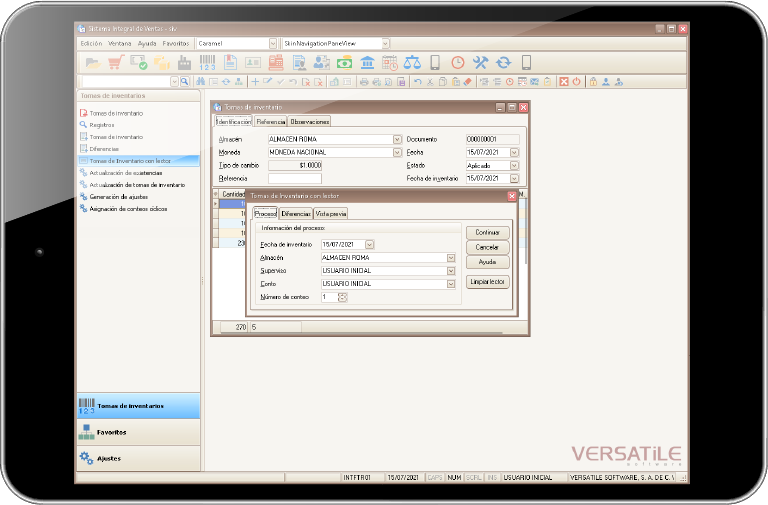This screenshot has height=505, width=768.
Task: Click the binoculars find icon
Action: (x=200, y=82)
